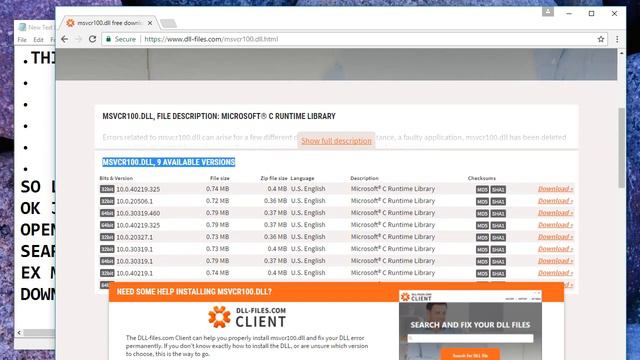Open the Chrome user profile icon
The image size is (640, 360).
548,12
